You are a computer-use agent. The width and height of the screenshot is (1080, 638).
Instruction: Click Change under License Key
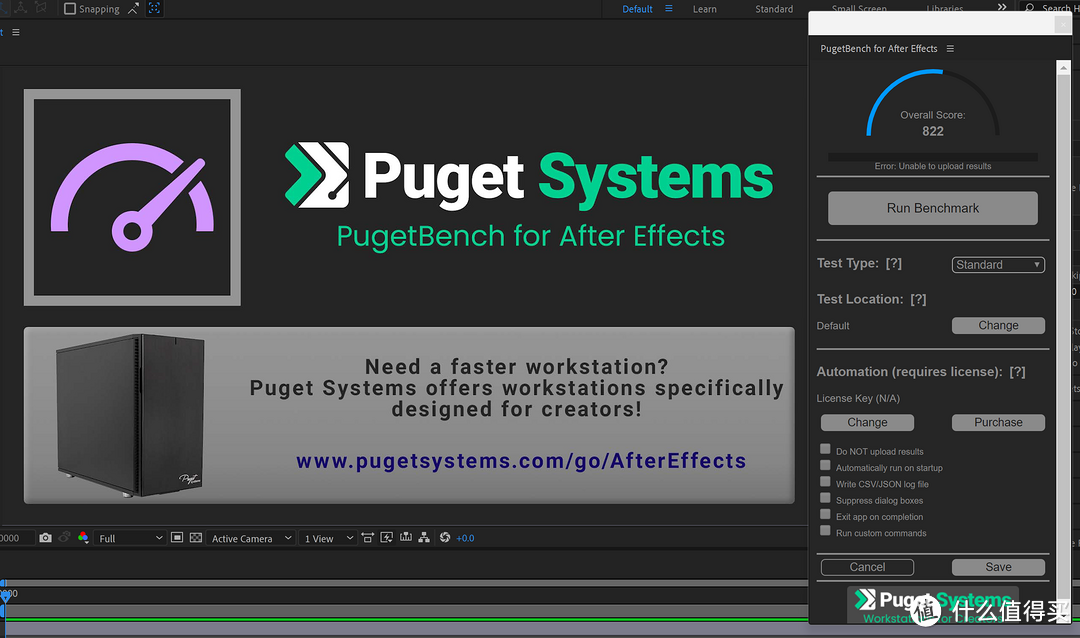867,422
